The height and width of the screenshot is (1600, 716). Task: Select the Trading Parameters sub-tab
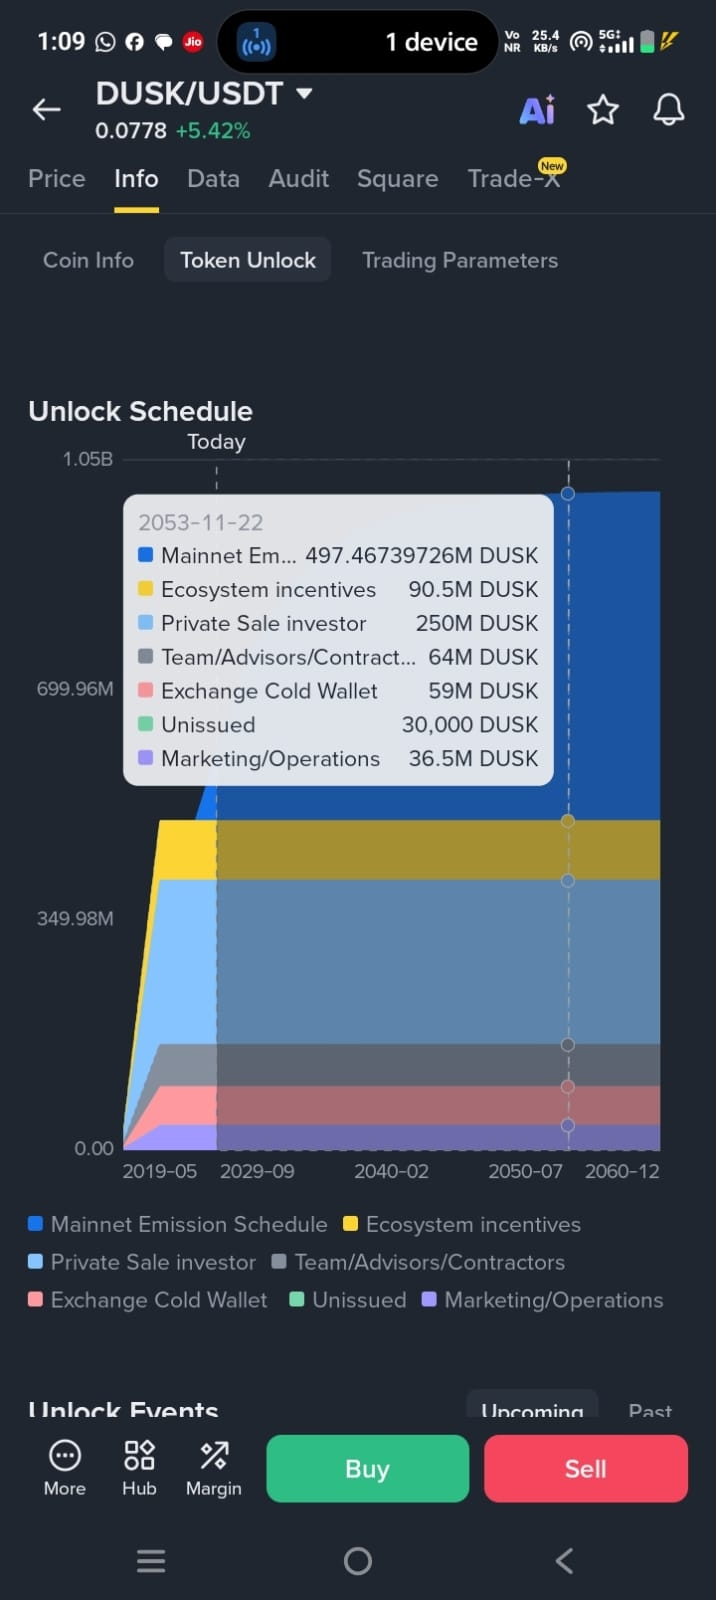(x=460, y=260)
